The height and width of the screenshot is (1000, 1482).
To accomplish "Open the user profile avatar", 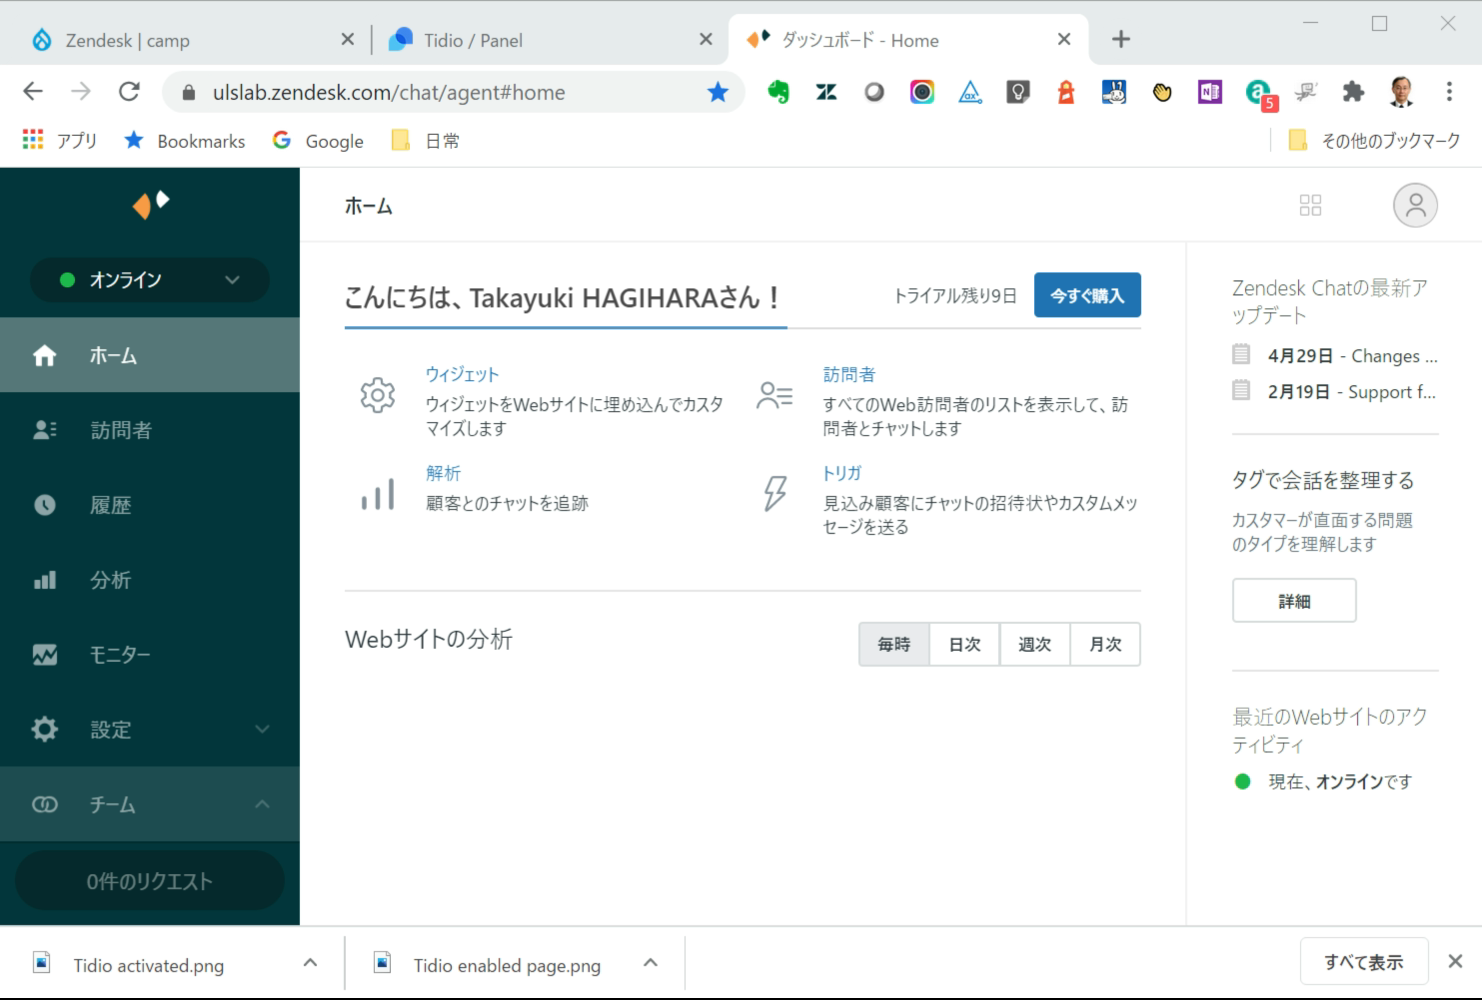I will (1415, 205).
